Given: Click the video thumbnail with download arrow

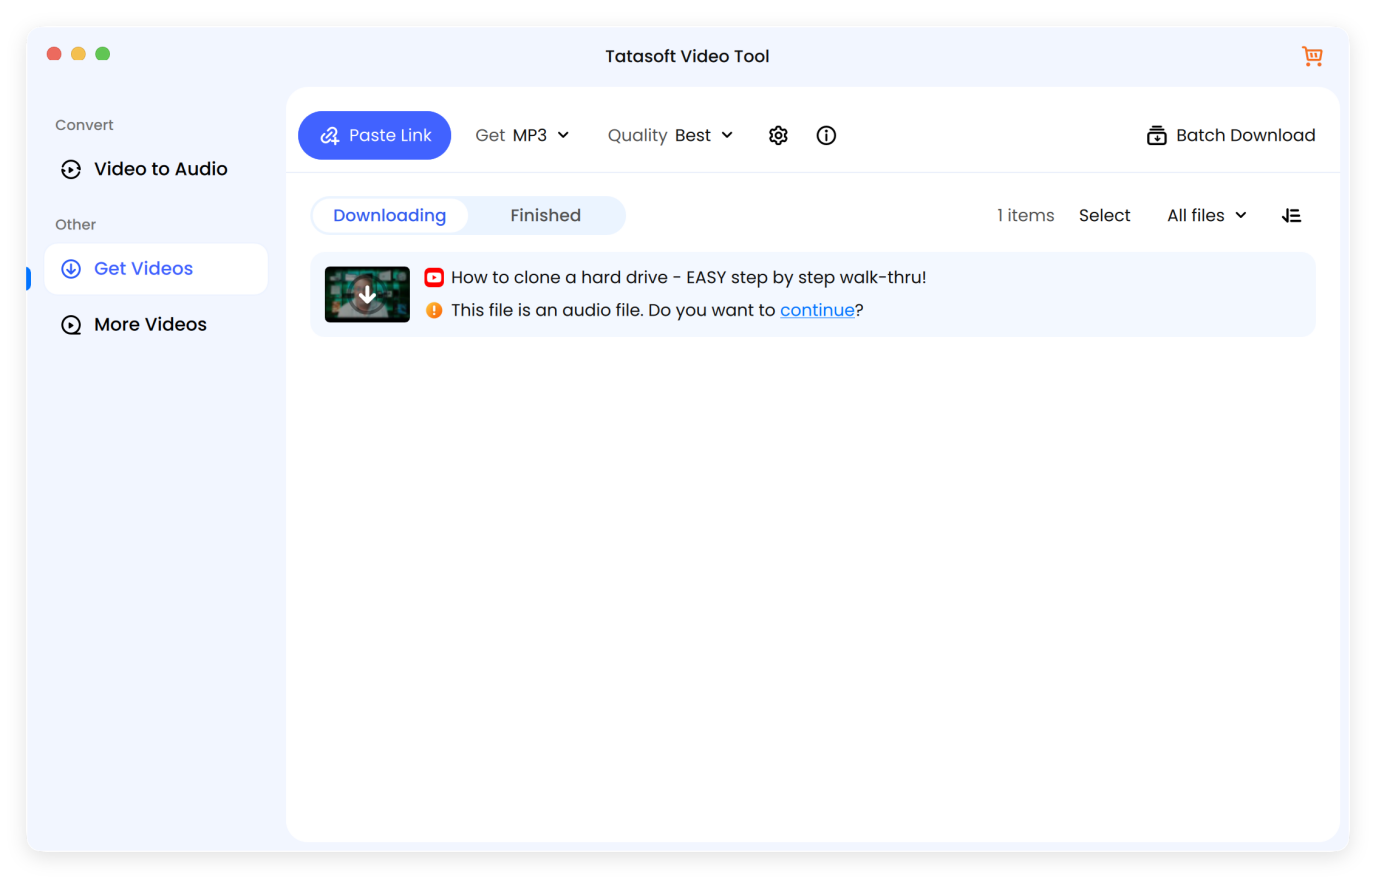Looking at the screenshot, I should (367, 294).
